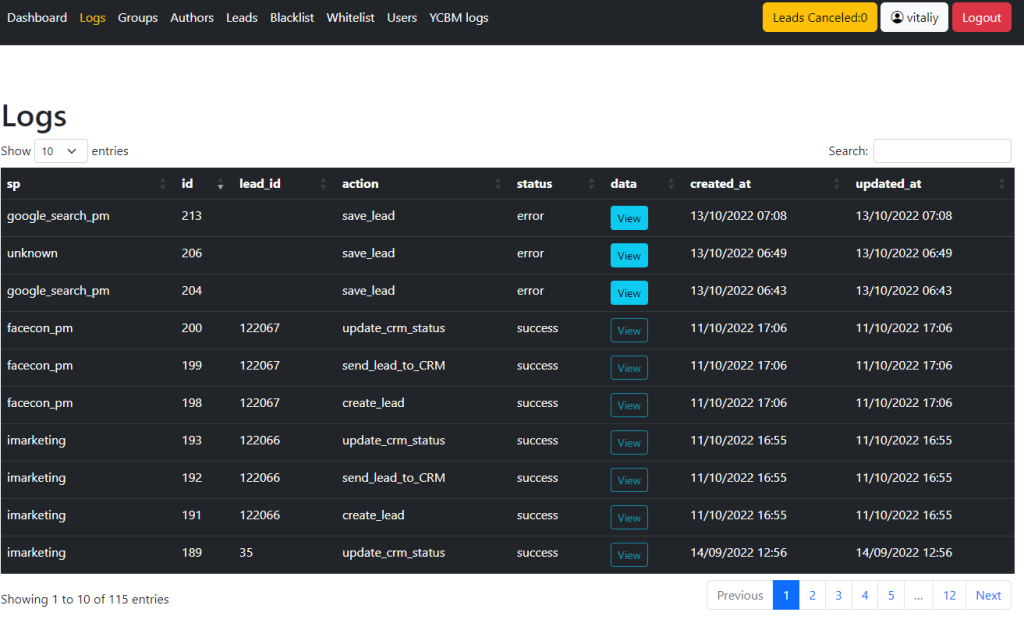Viewport: 1024px width, 630px height.
Task: Open the entries per page dropdown
Action: click(61, 151)
